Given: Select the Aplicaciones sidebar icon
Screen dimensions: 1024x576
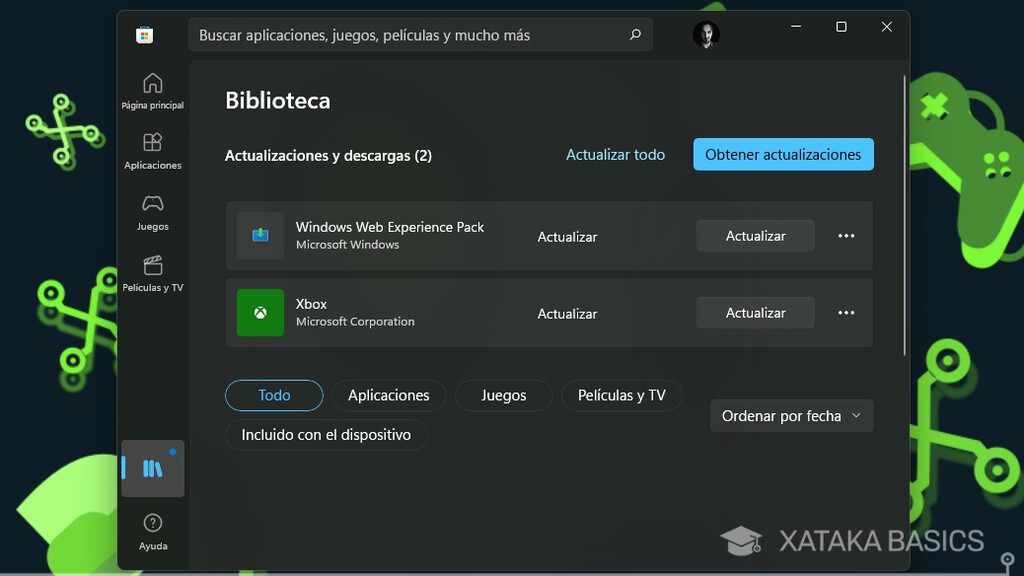Looking at the screenshot, I should point(152,150).
